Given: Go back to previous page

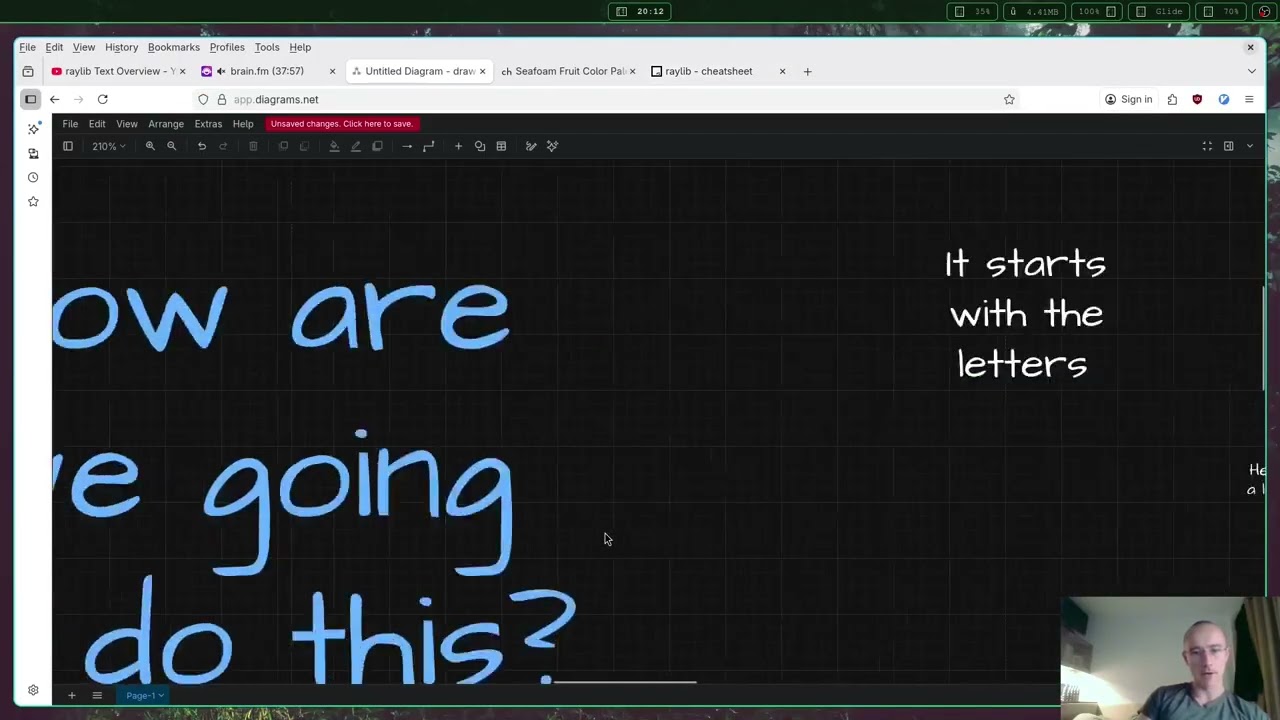Looking at the screenshot, I should pyautogui.click(x=54, y=99).
